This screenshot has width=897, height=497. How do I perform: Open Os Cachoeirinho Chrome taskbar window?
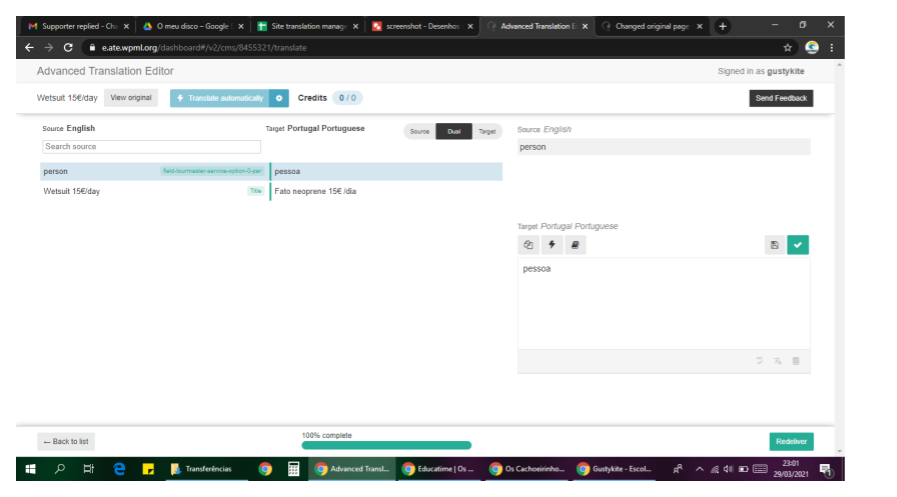click(x=526, y=469)
